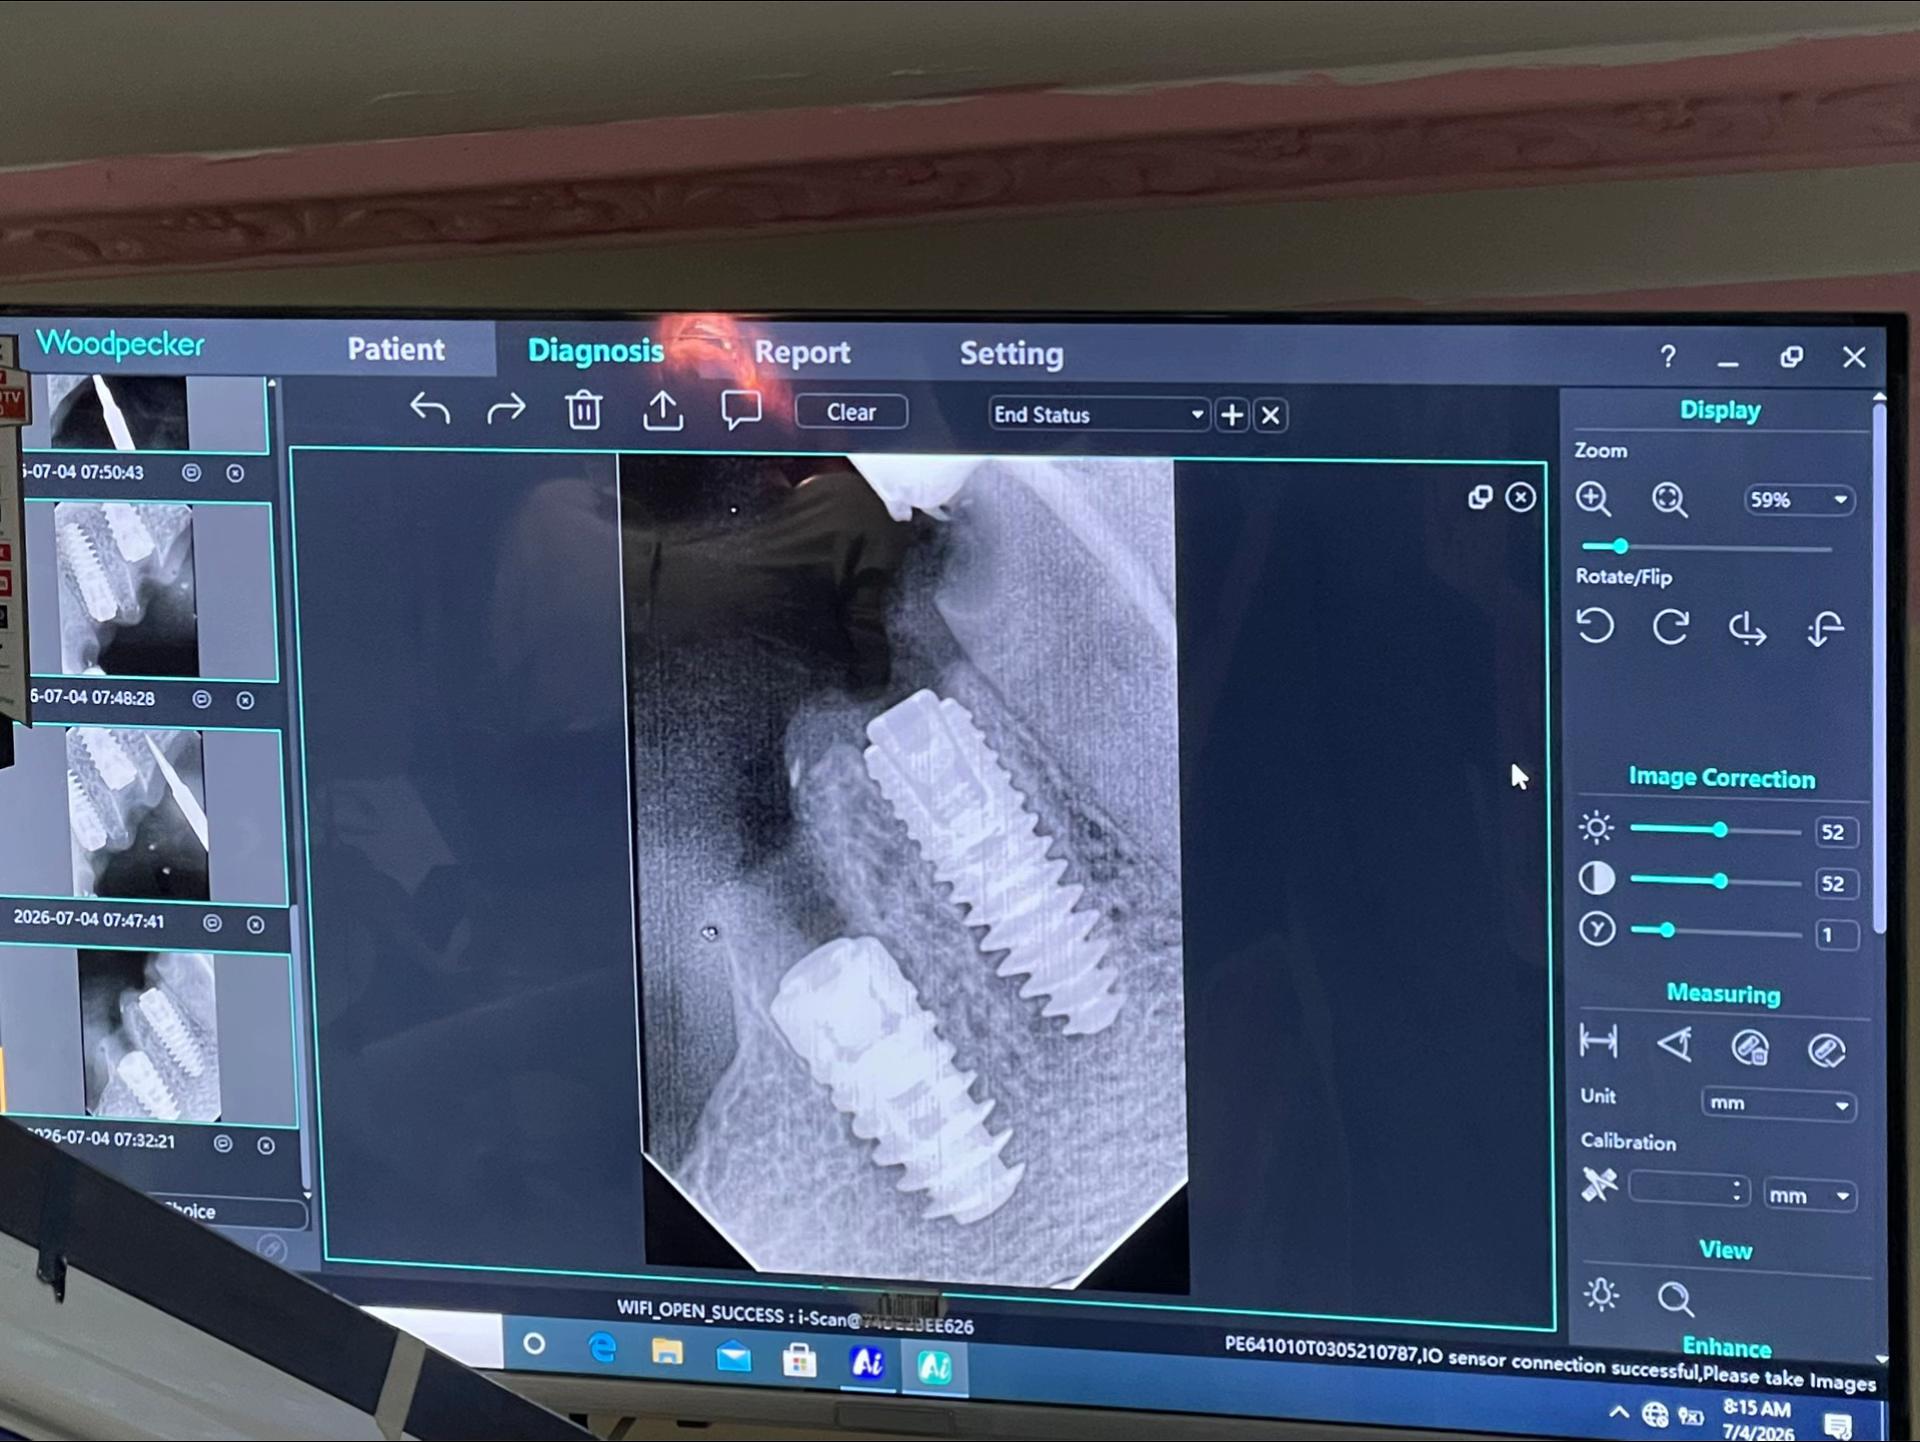Click the comment icon for 07:32:21 image
Viewport: 1920px width, 1442px height.
click(223, 1143)
